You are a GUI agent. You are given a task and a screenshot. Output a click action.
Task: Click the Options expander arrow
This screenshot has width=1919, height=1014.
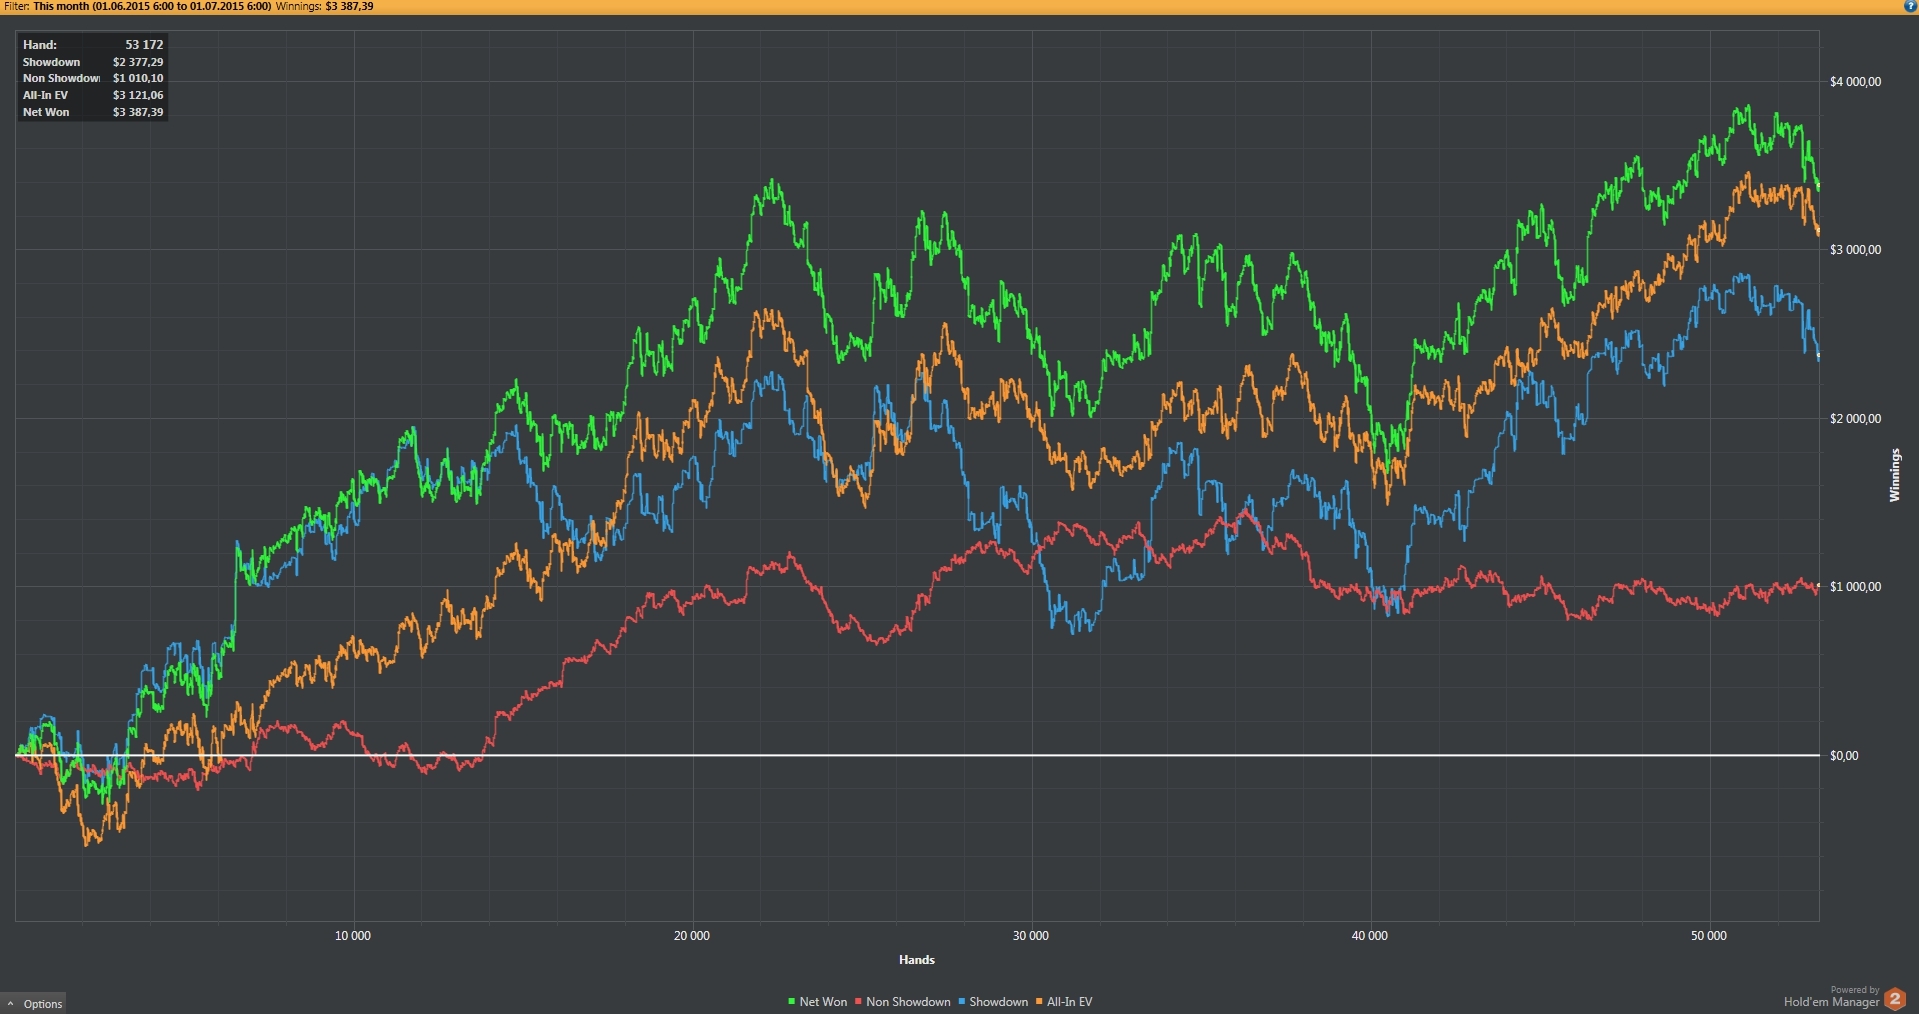coord(10,1004)
